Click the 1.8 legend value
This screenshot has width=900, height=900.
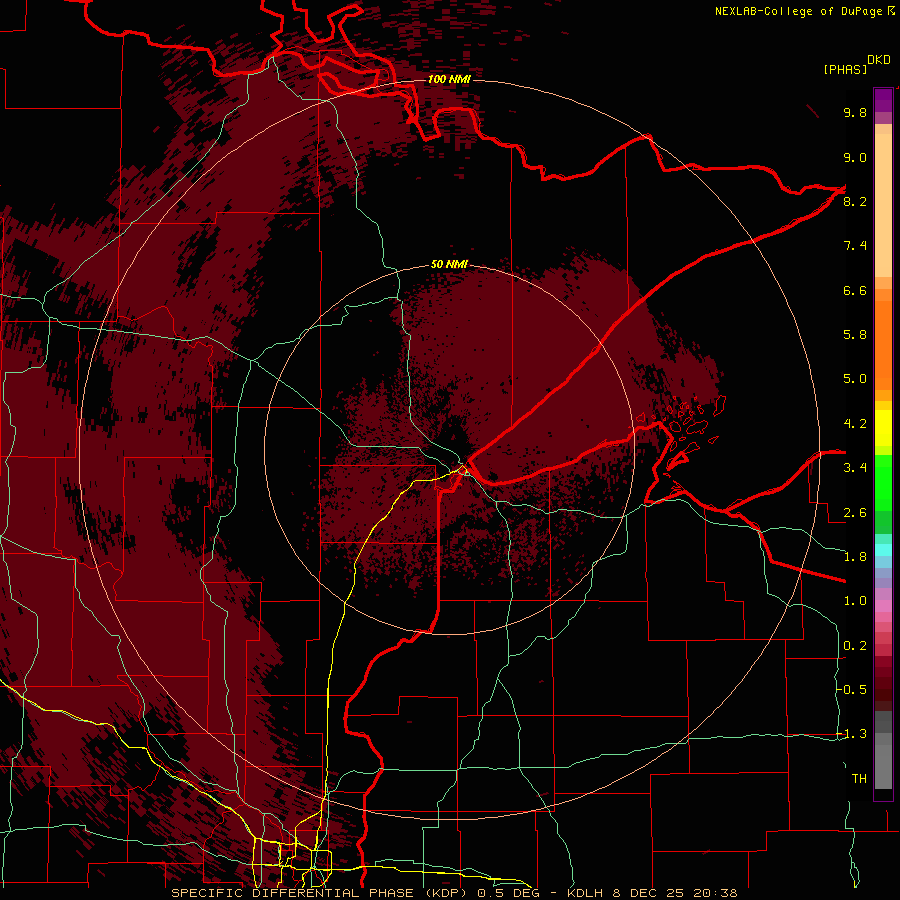click(x=855, y=557)
